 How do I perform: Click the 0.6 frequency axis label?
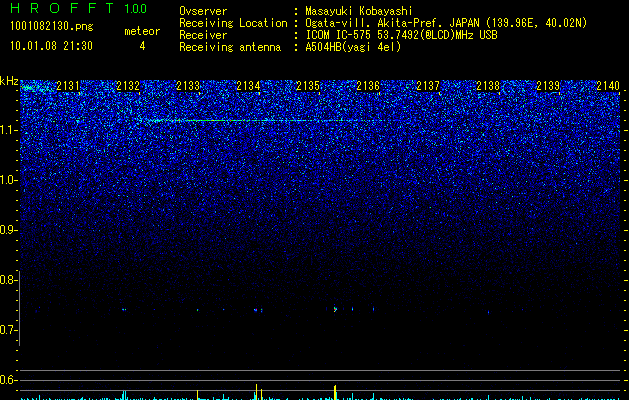coord(8,380)
